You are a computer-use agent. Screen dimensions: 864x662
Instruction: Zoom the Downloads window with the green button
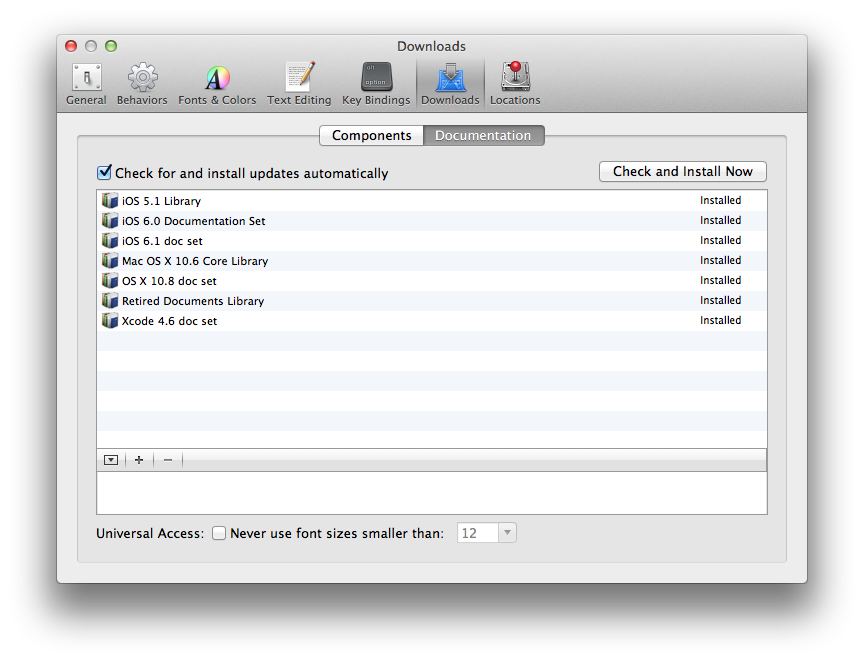(111, 46)
